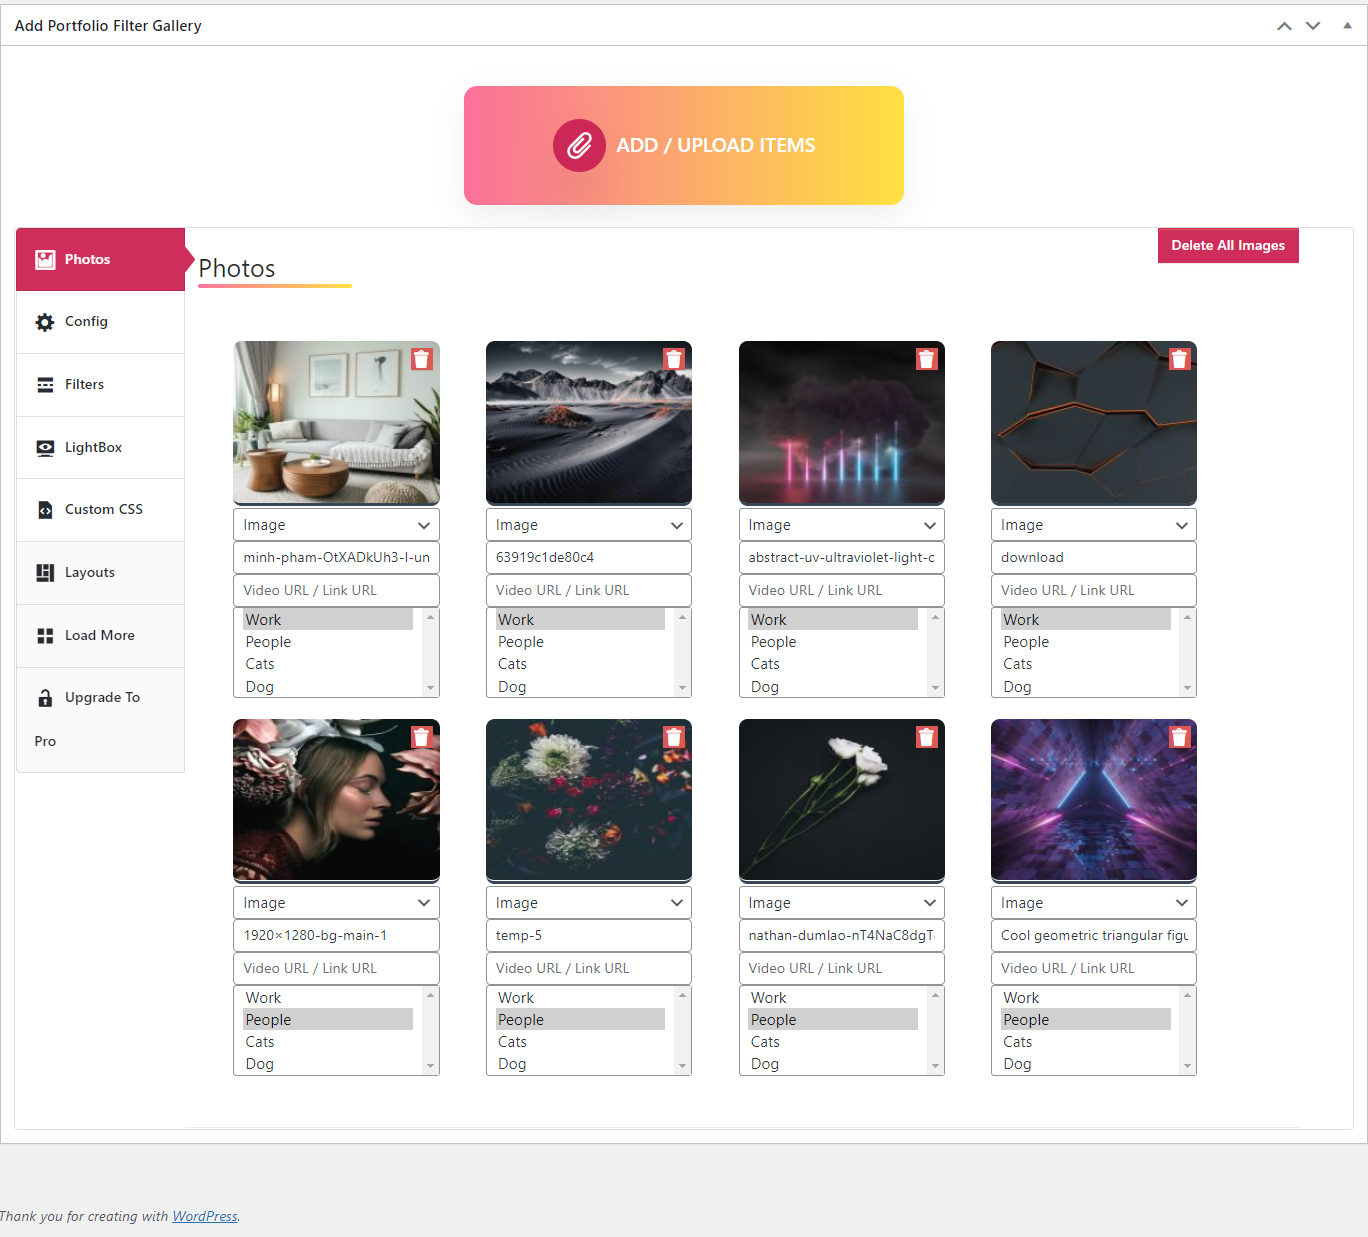Follow the WordPress link in footer
Viewport: 1368px width, 1237px height.
(x=205, y=1217)
